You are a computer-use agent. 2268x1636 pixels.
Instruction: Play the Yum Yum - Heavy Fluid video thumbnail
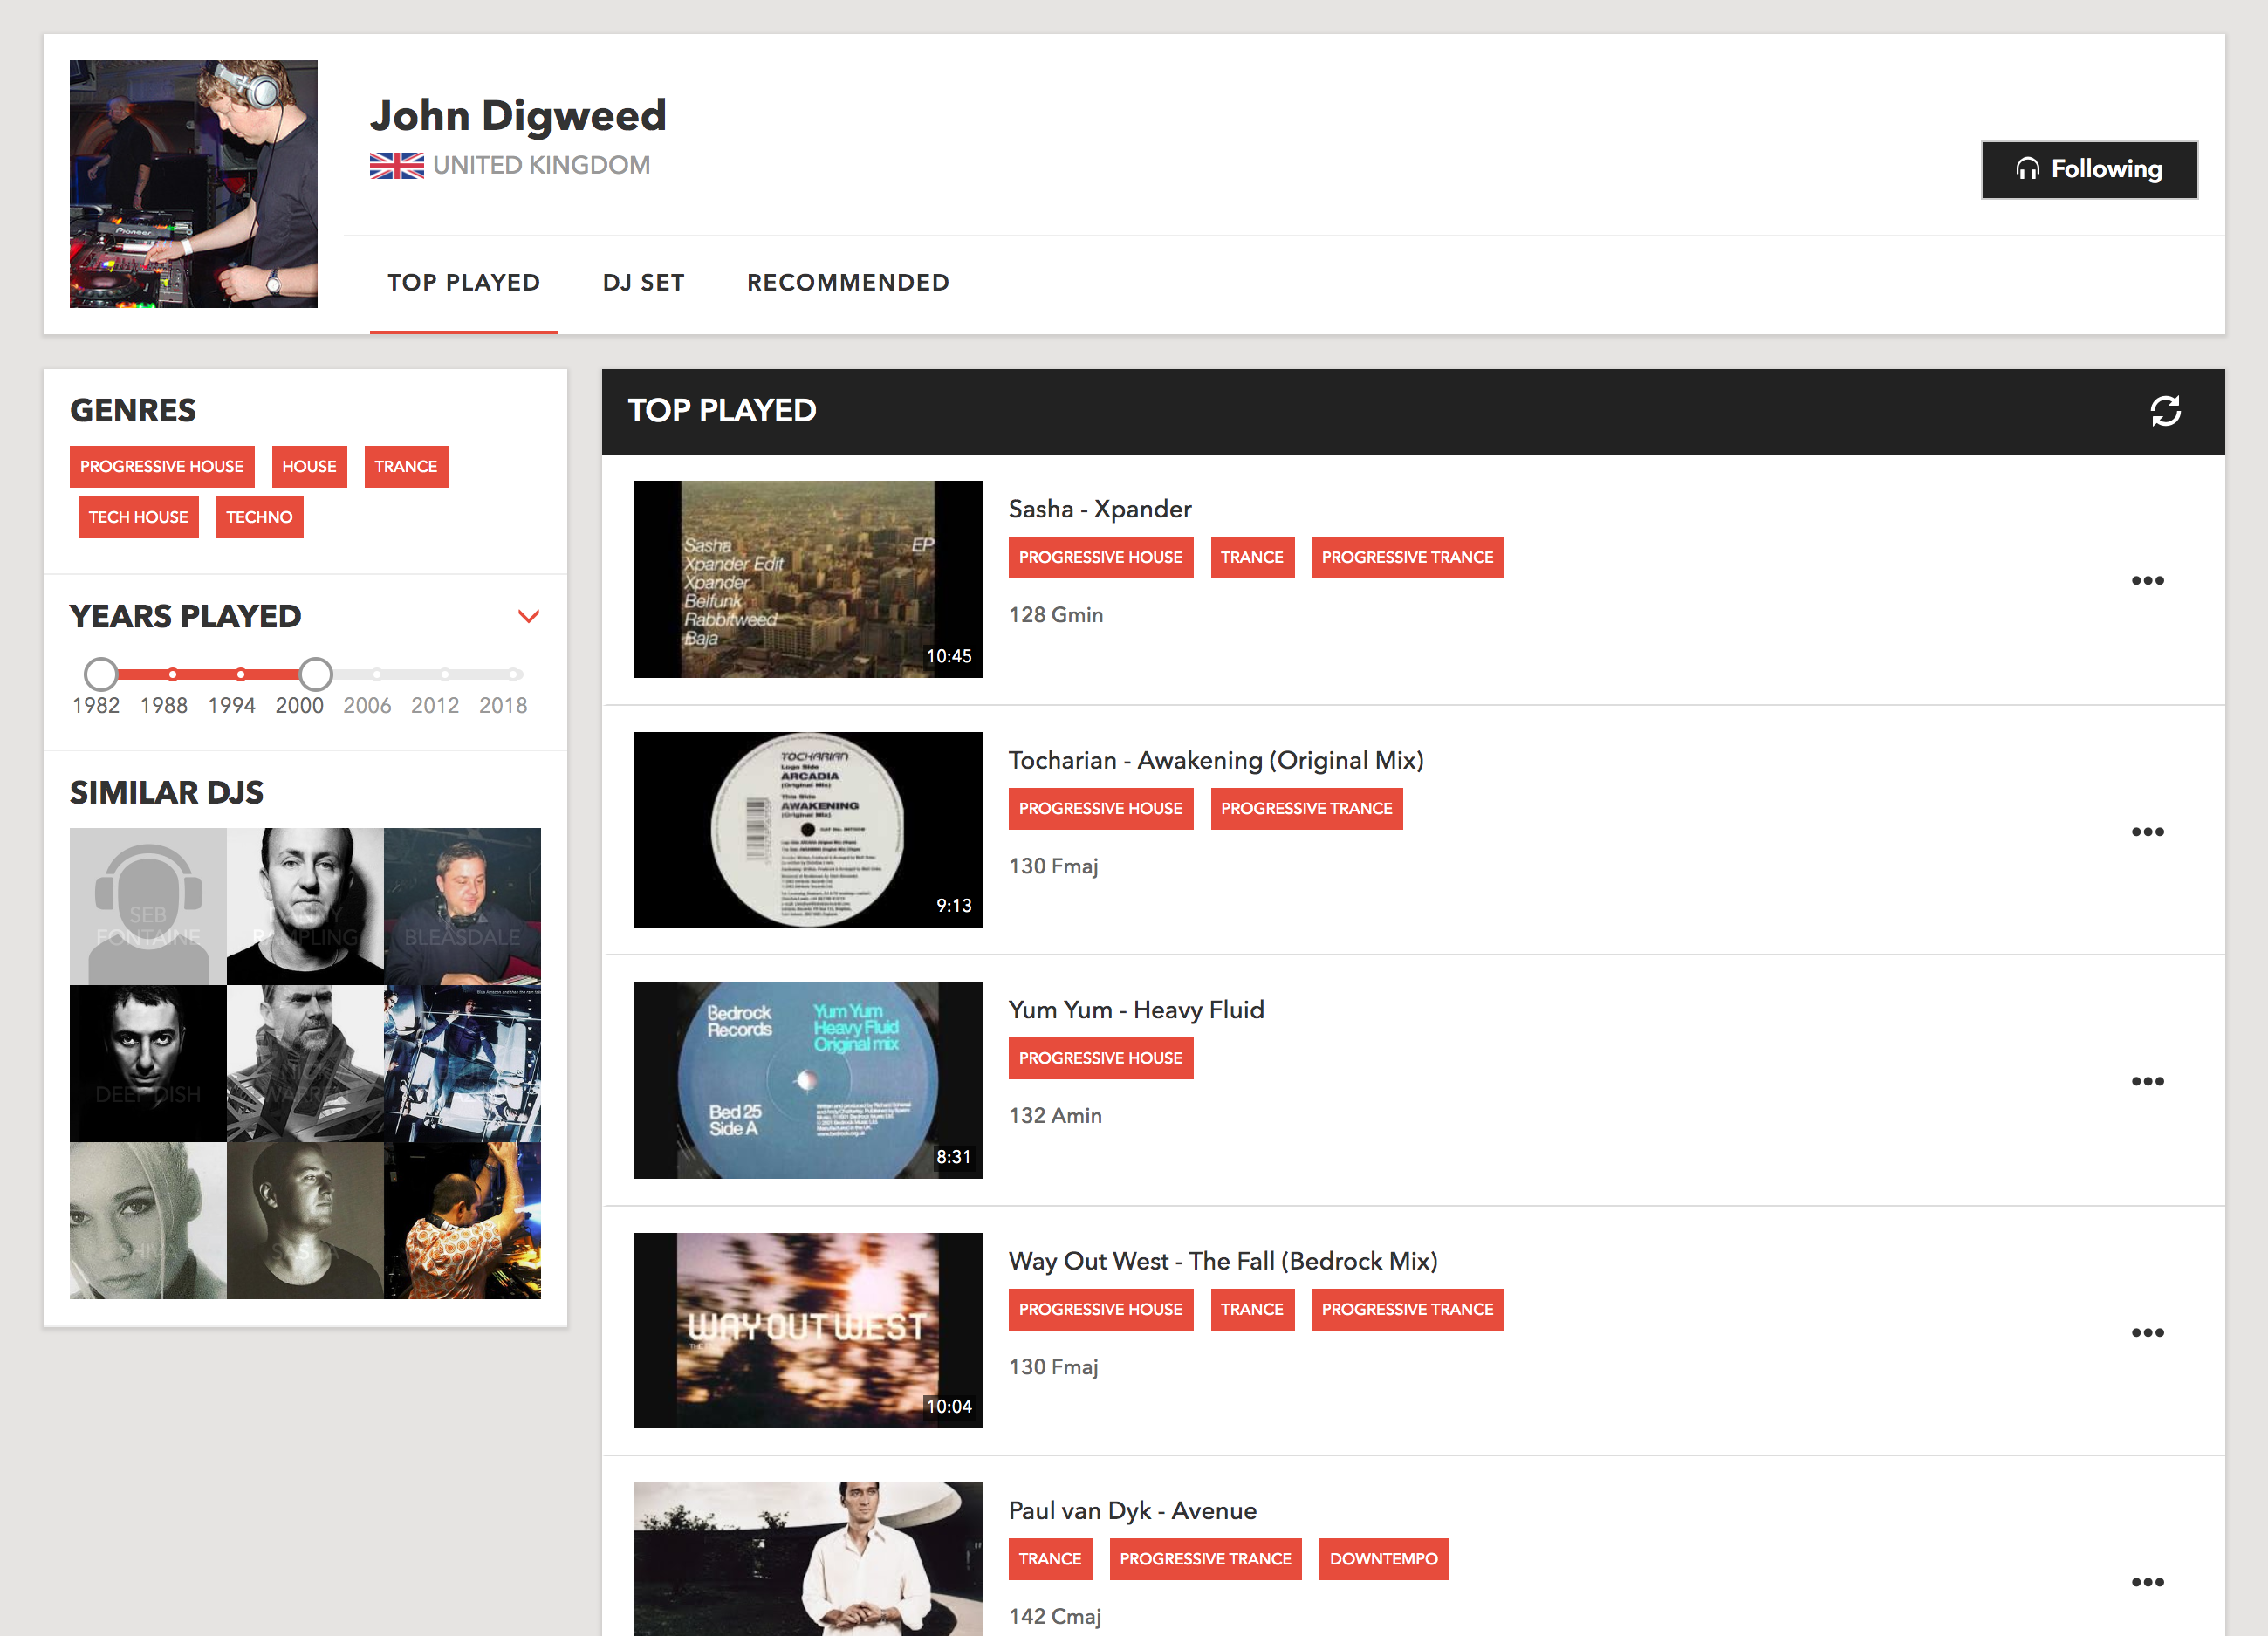tap(807, 1080)
